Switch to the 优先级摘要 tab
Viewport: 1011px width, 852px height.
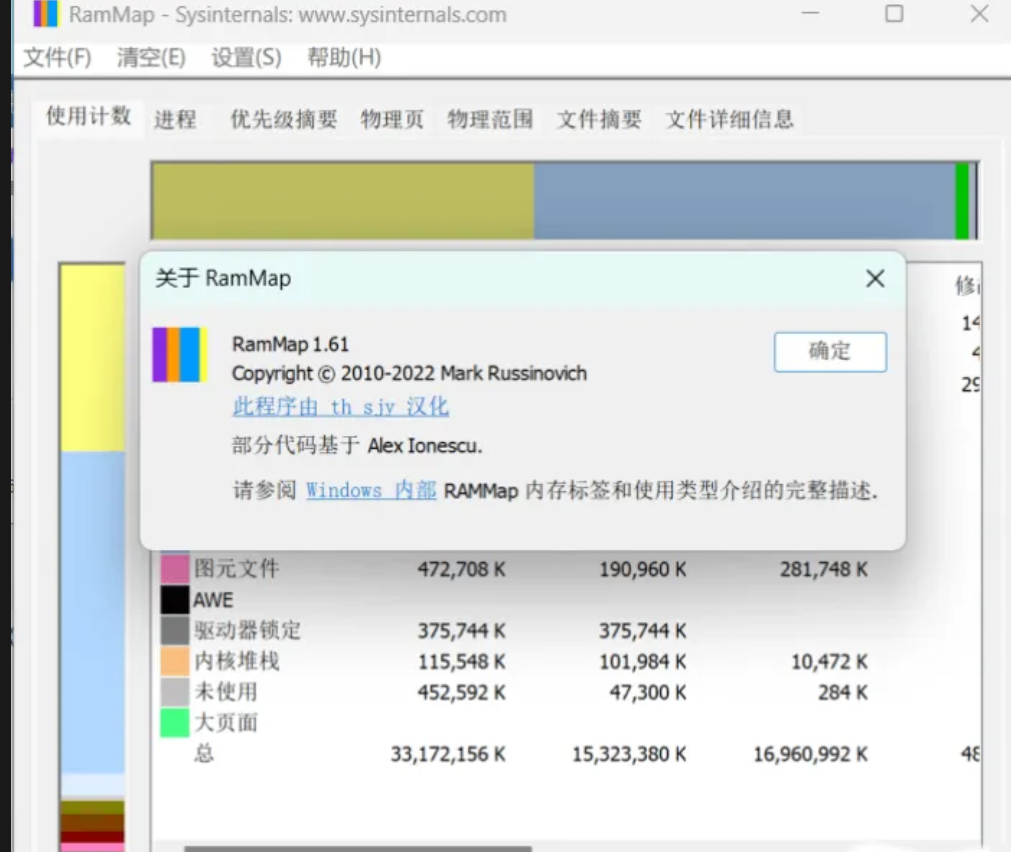(x=284, y=119)
